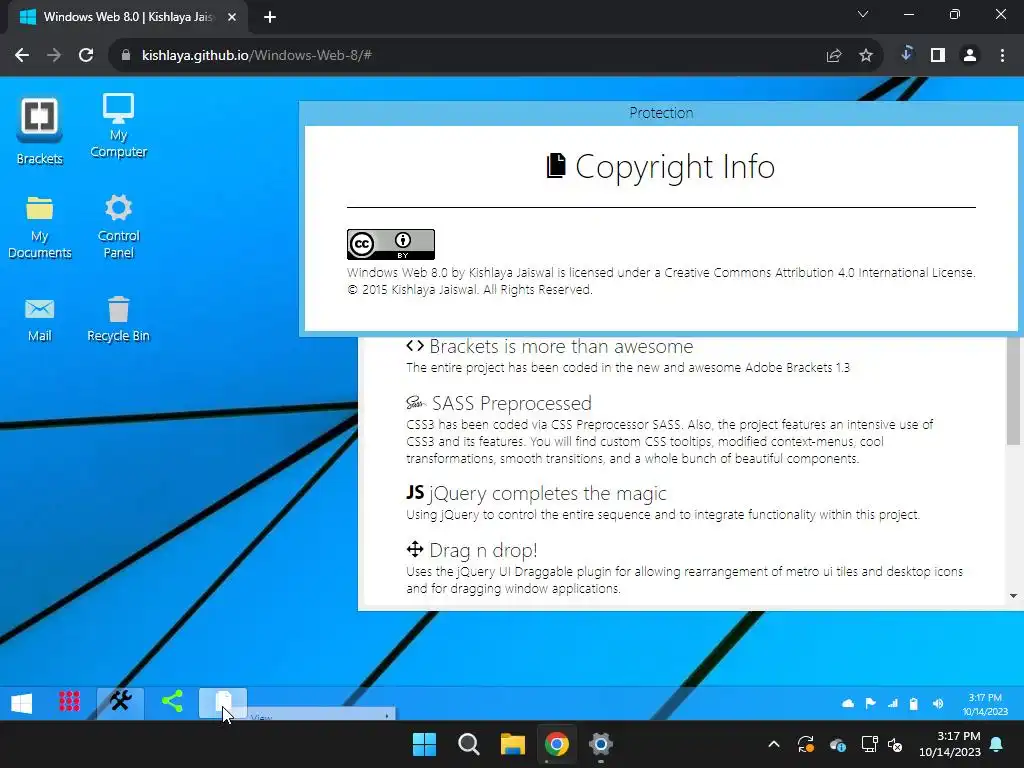Viewport: 1024px width, 768px height.
Task: Click the Copyright Info heading
Action: pos(661,167)
